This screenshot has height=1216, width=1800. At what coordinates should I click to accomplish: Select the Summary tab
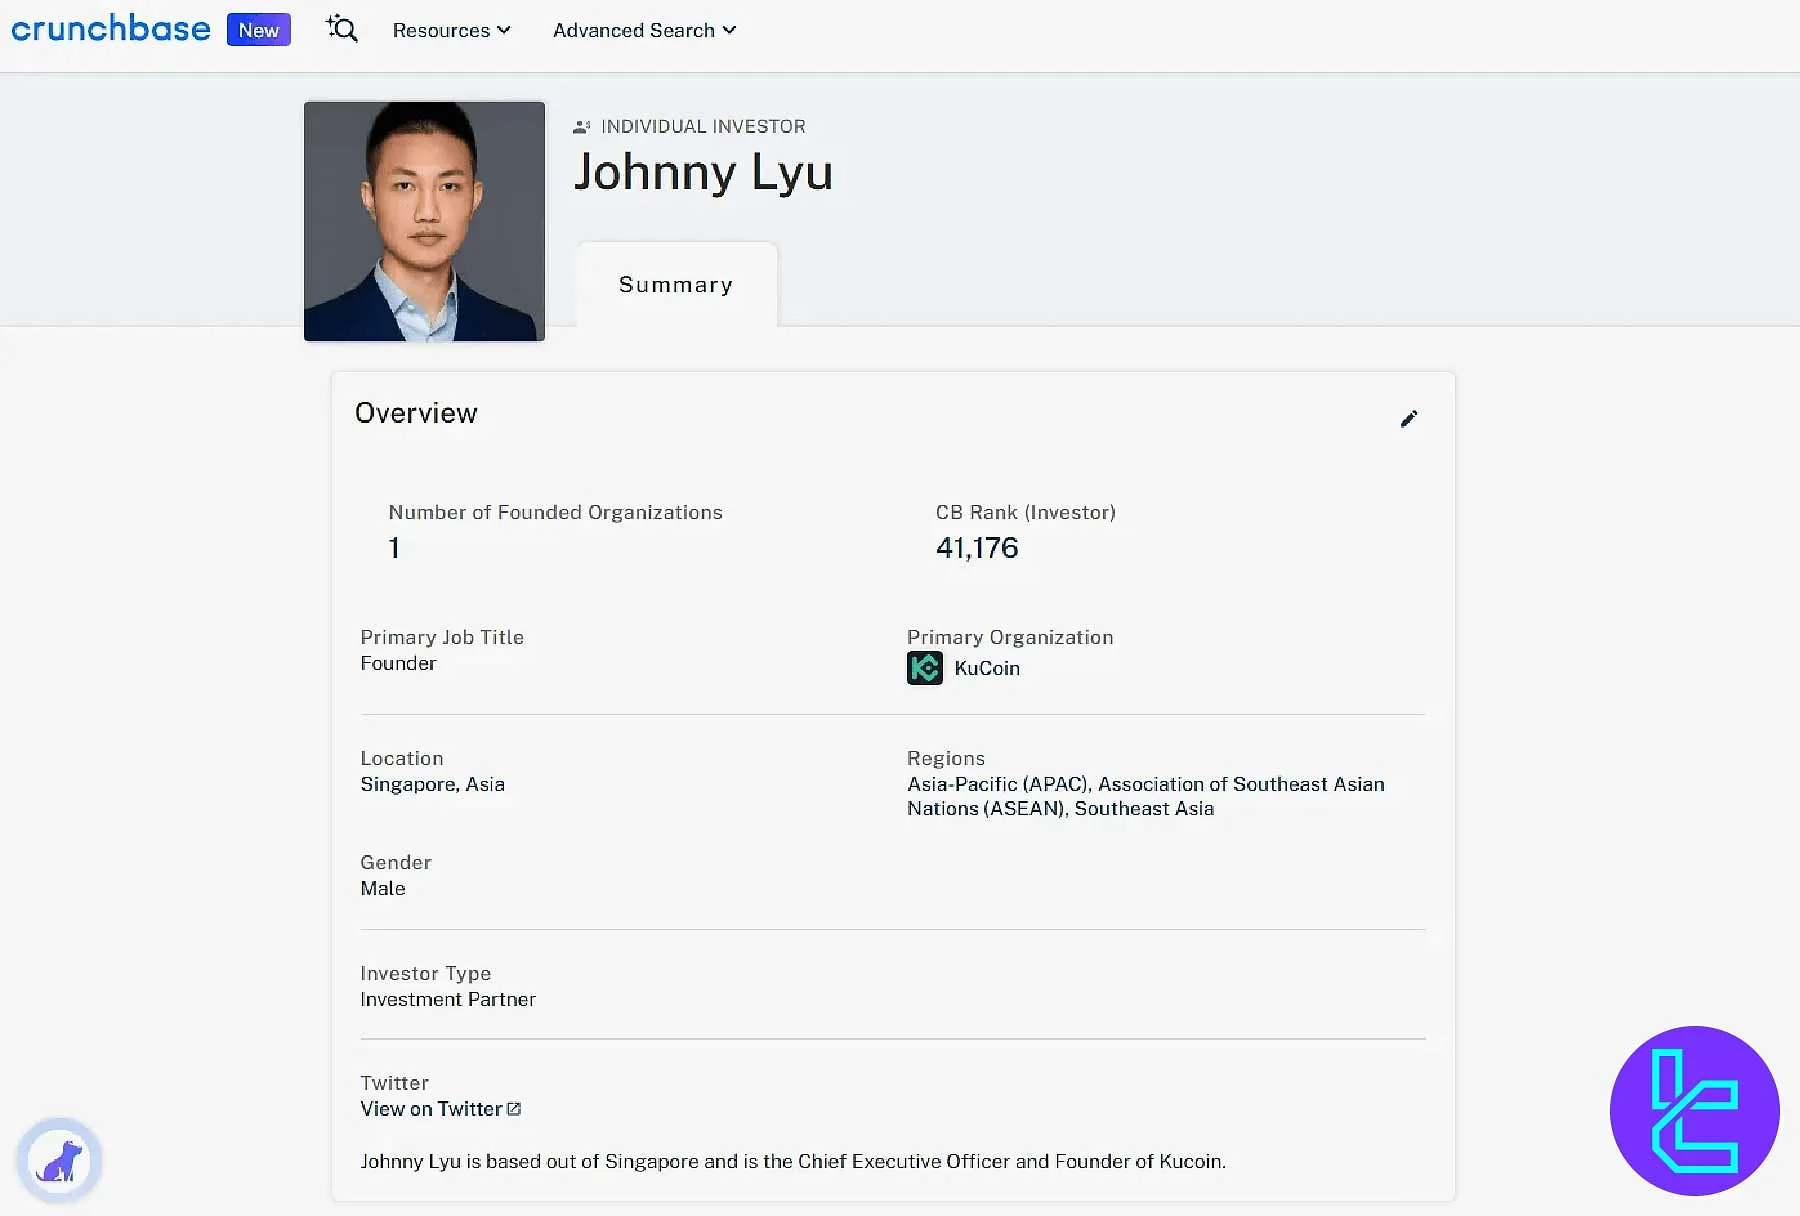pyautogui.click(x=676, y=285)
